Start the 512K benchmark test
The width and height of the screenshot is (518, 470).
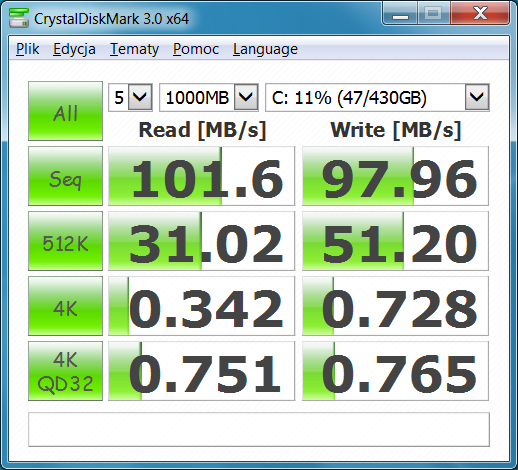pos(65,241)
